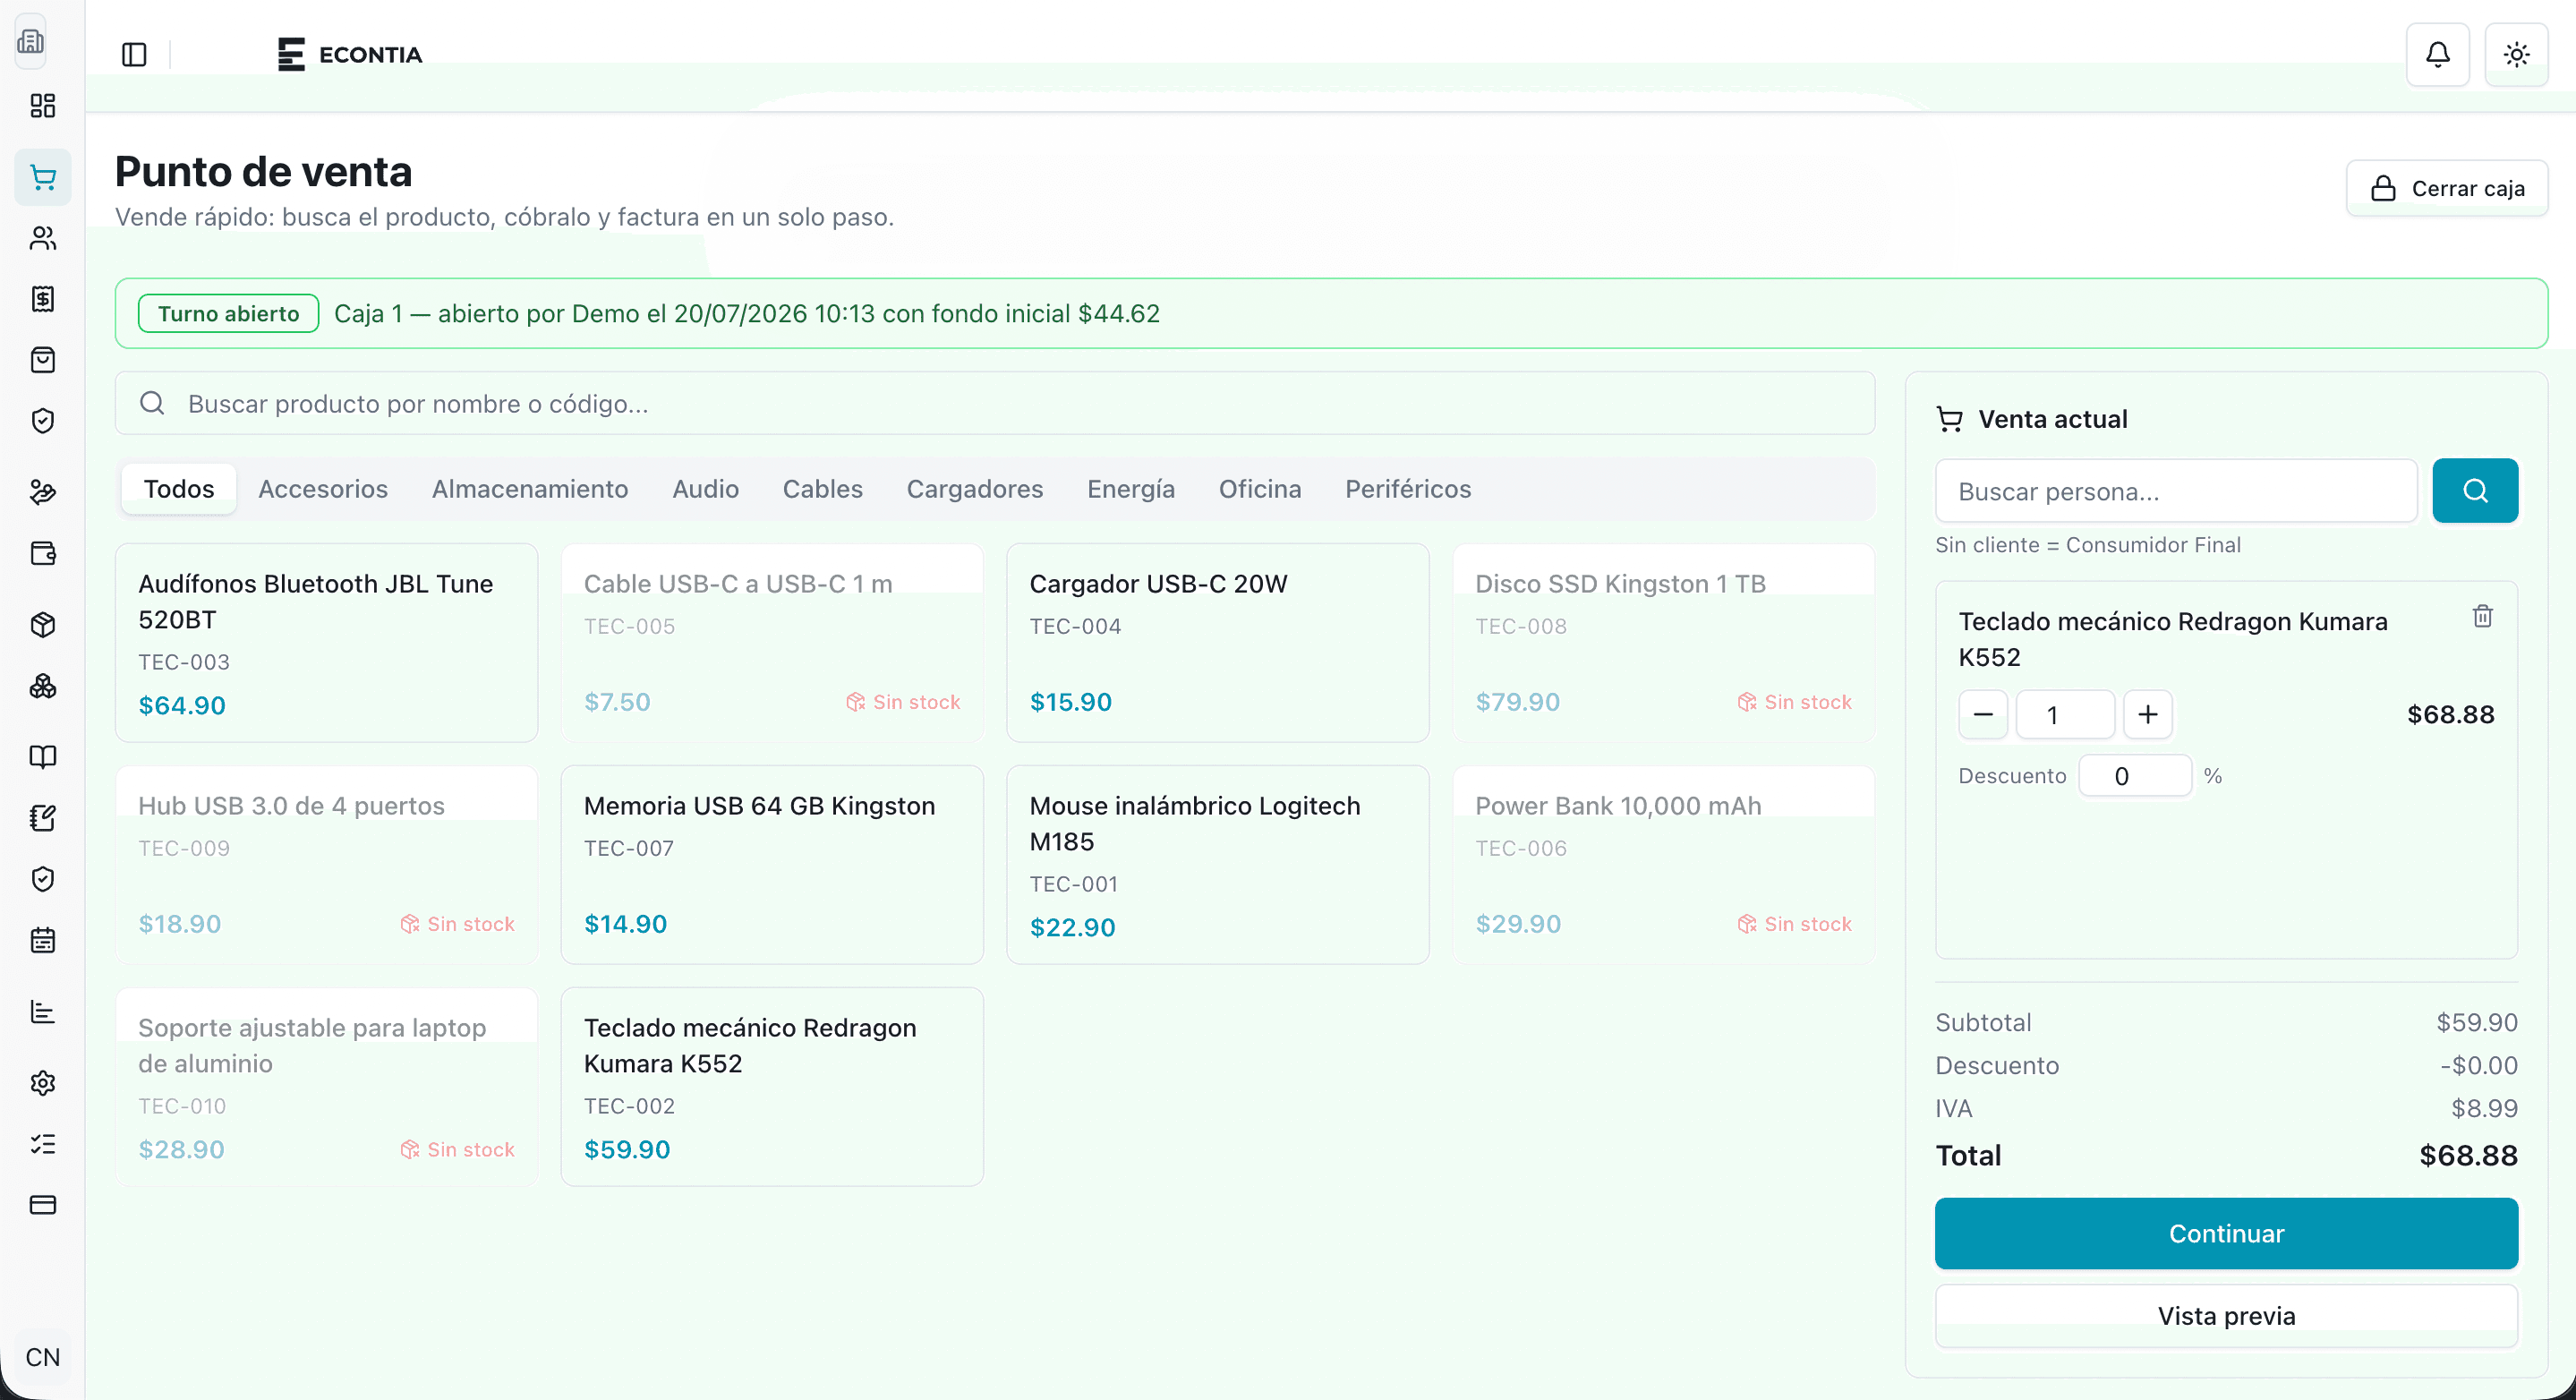Screen dimensions: 2576x1400
Task: Open the single box package sidebar icon
Action: (x=43, y=625)
